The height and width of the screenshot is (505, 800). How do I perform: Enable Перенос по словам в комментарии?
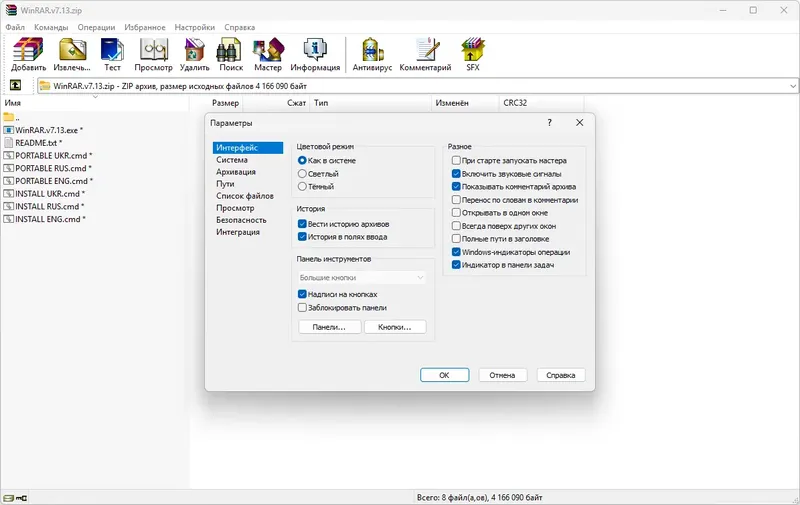tap(456, 200)
